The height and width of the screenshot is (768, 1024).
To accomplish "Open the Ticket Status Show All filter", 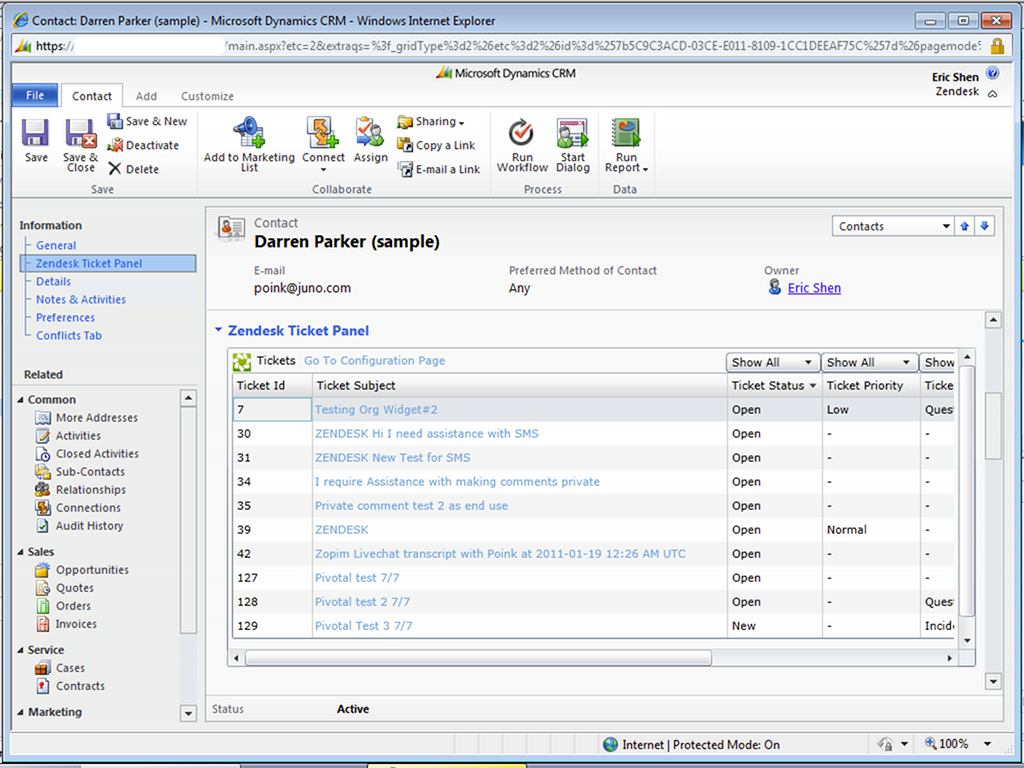I will (x=772, y=362).
